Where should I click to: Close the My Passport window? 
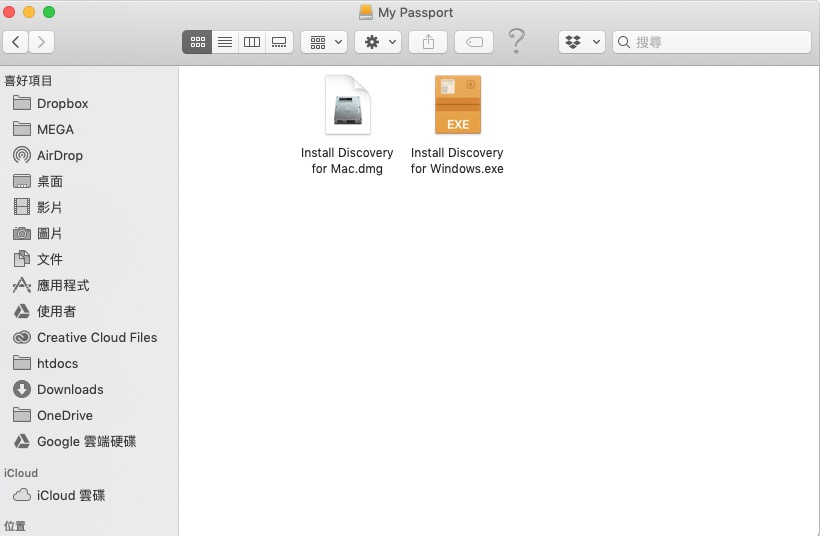tap(9, 12)
